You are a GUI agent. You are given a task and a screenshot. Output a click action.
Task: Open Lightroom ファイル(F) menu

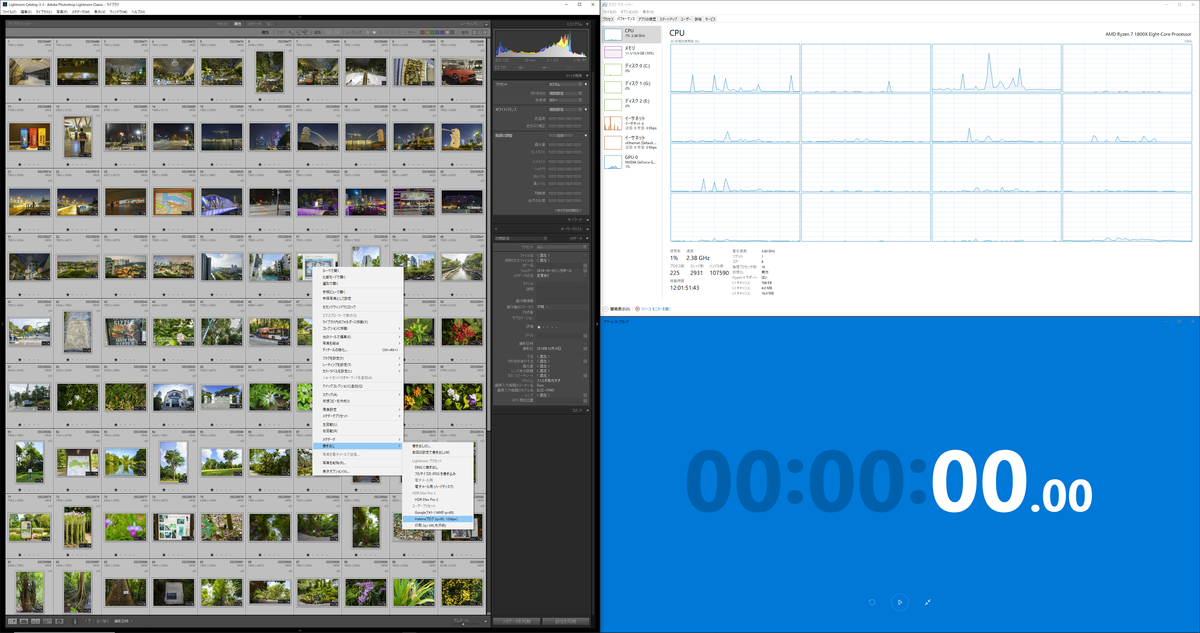pyautogui.click(x=11, y=11)
